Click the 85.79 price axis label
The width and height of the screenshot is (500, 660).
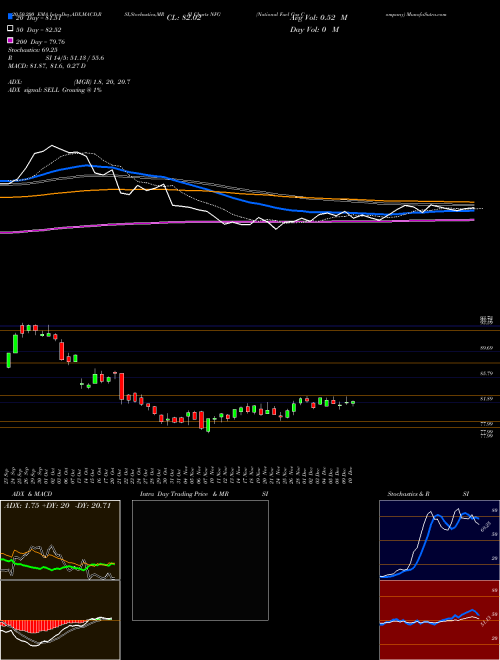coord(487,373)
